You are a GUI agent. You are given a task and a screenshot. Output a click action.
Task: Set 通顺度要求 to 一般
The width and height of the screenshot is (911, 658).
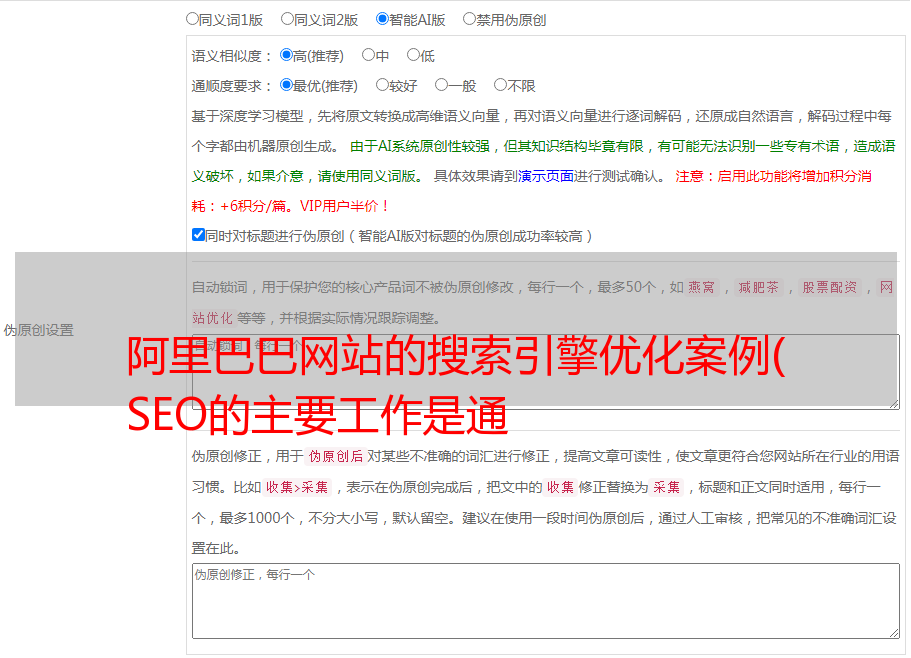(442, 85)
